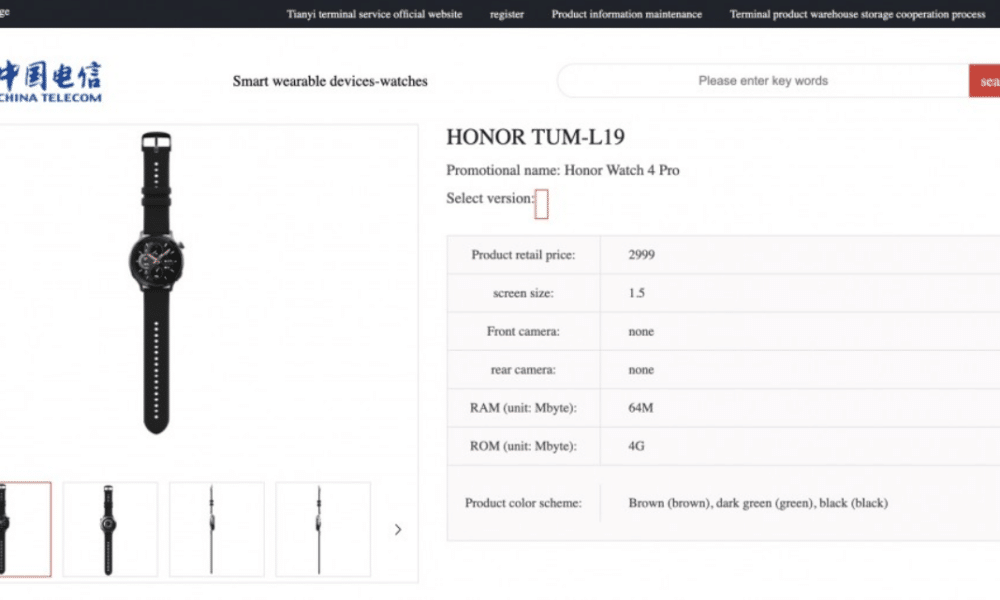Select the 'ROM (unit: Mbyte):' label cell

[524, 446]
